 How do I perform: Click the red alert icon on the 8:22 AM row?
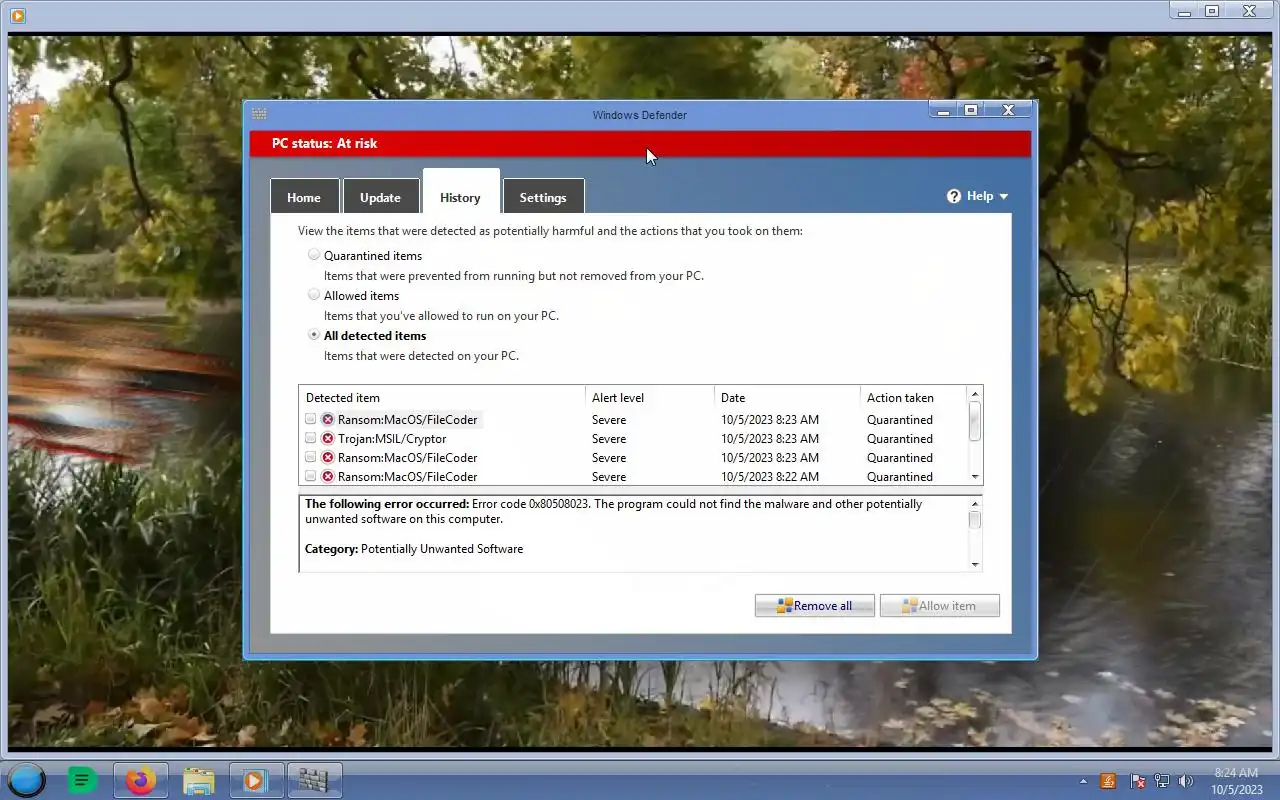[x=327, y=477]
